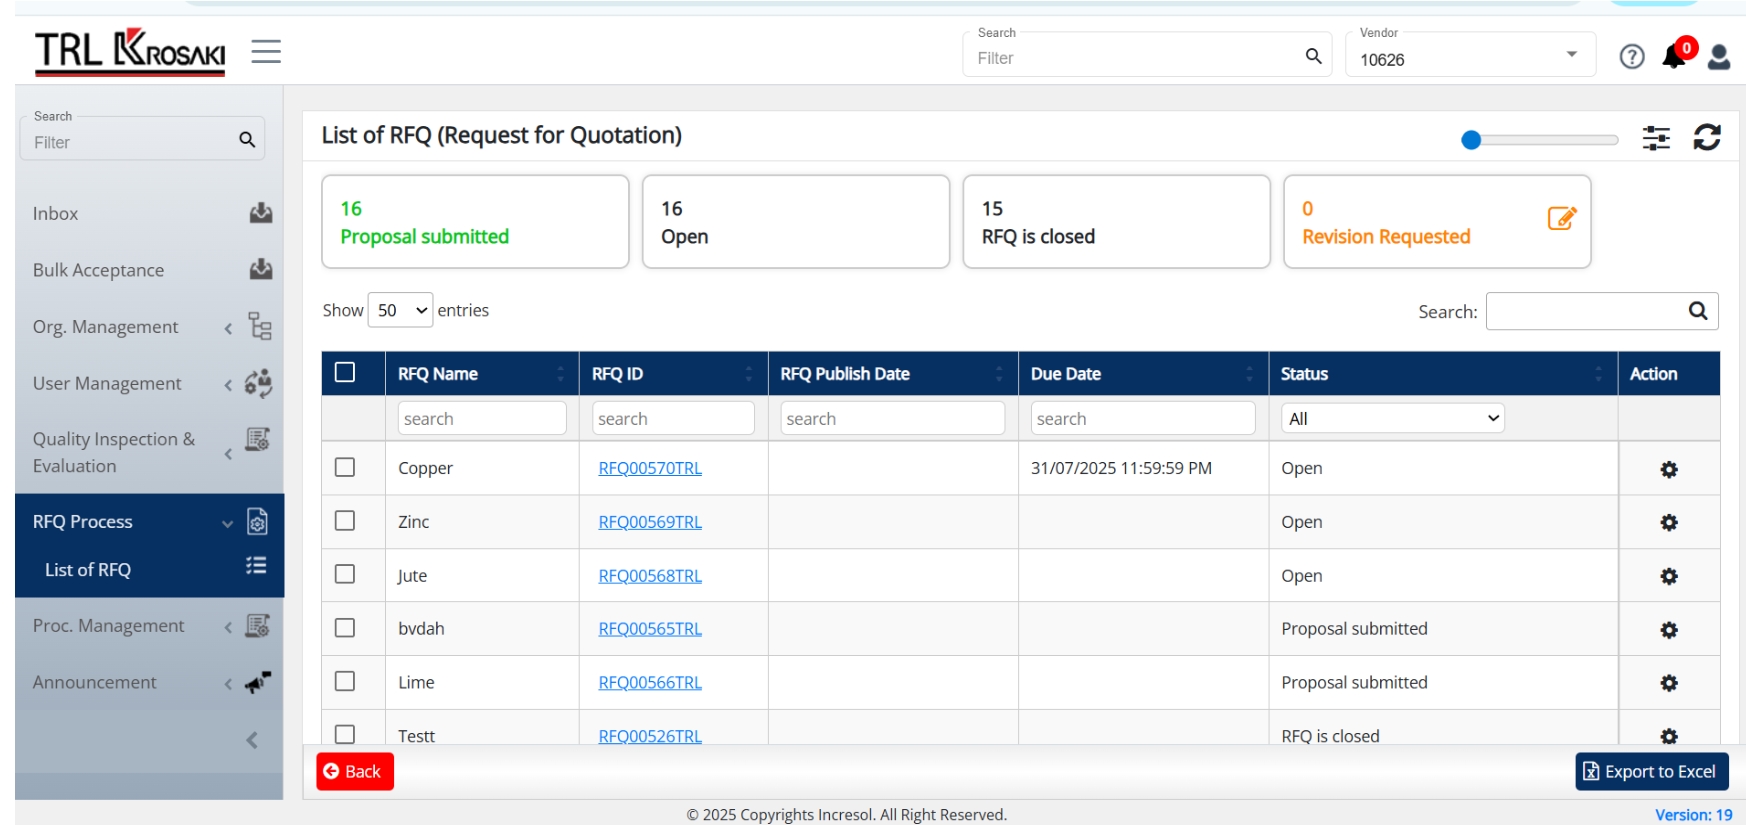Filter by Proposal submitted card
The width and height of the screenshot is (1746, 825).
coord(475,221)
